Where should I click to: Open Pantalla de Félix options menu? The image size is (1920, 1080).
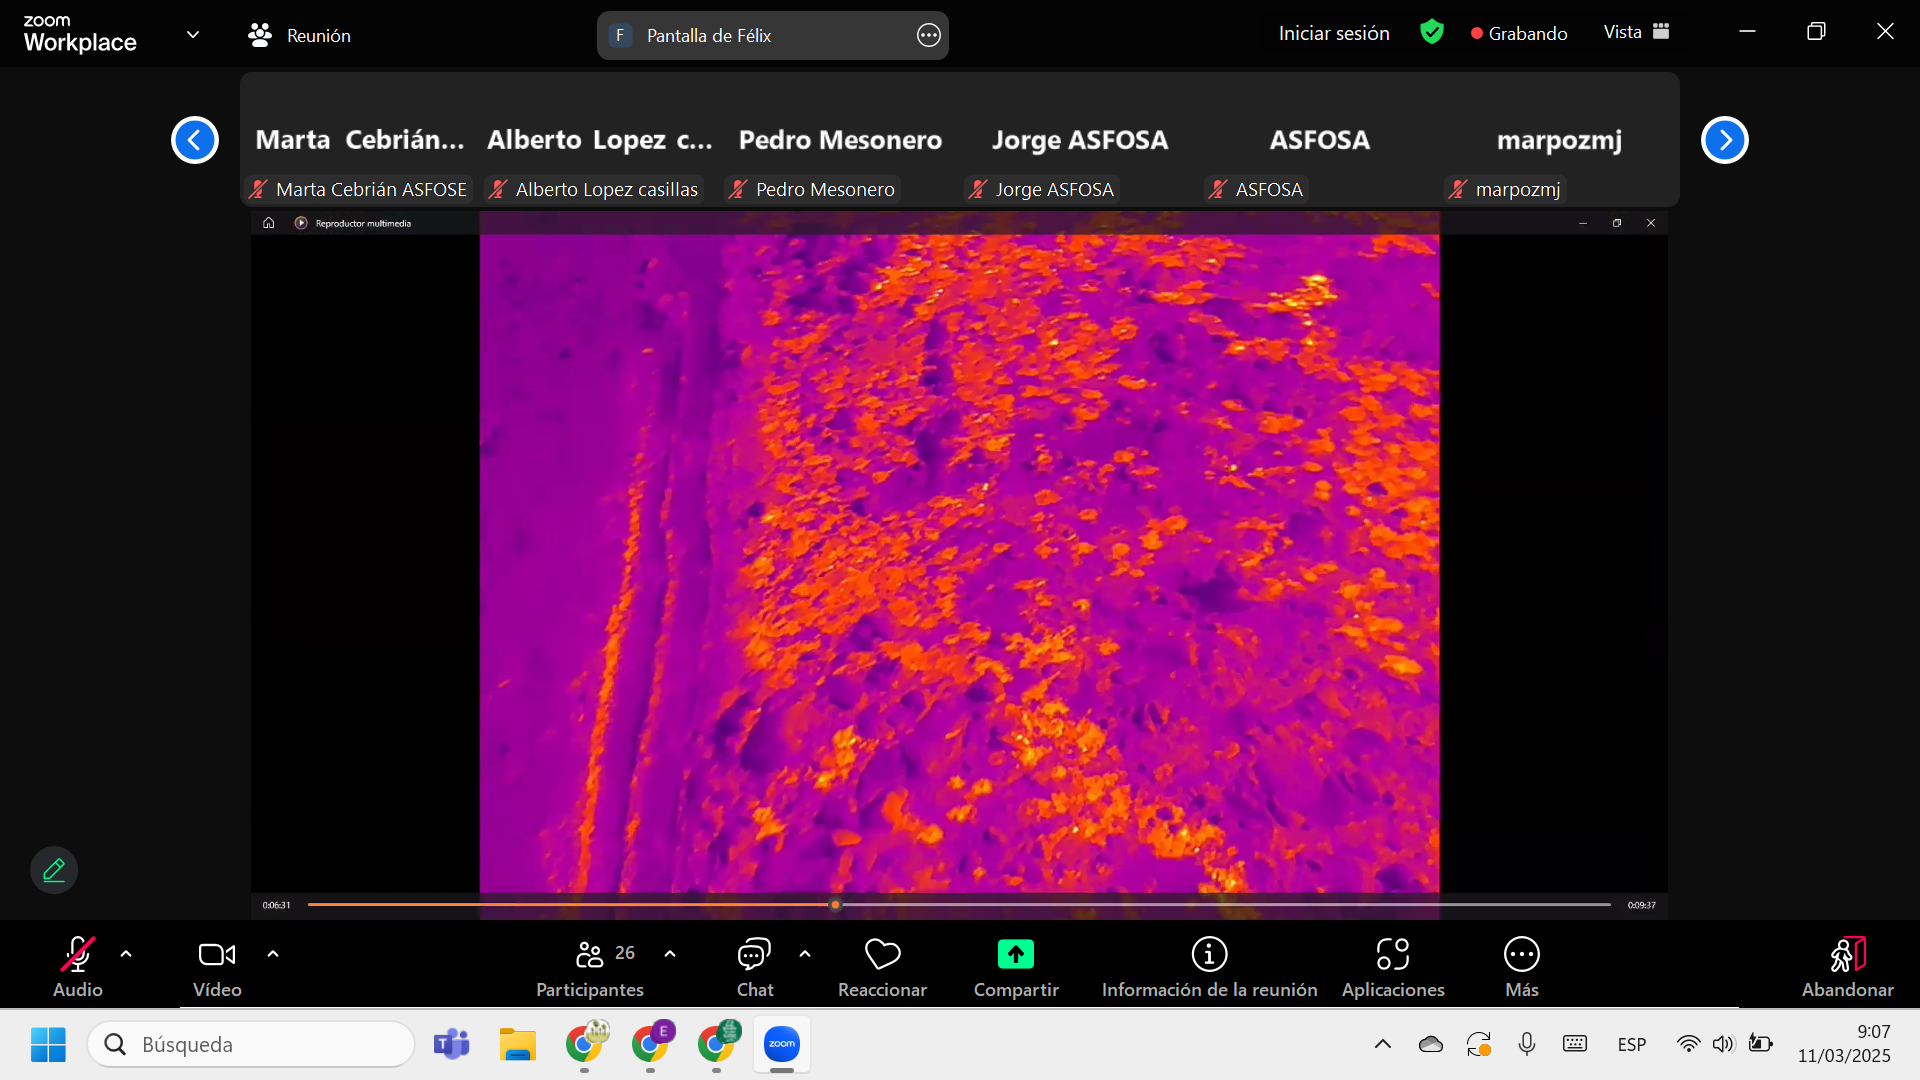(928, 36)
